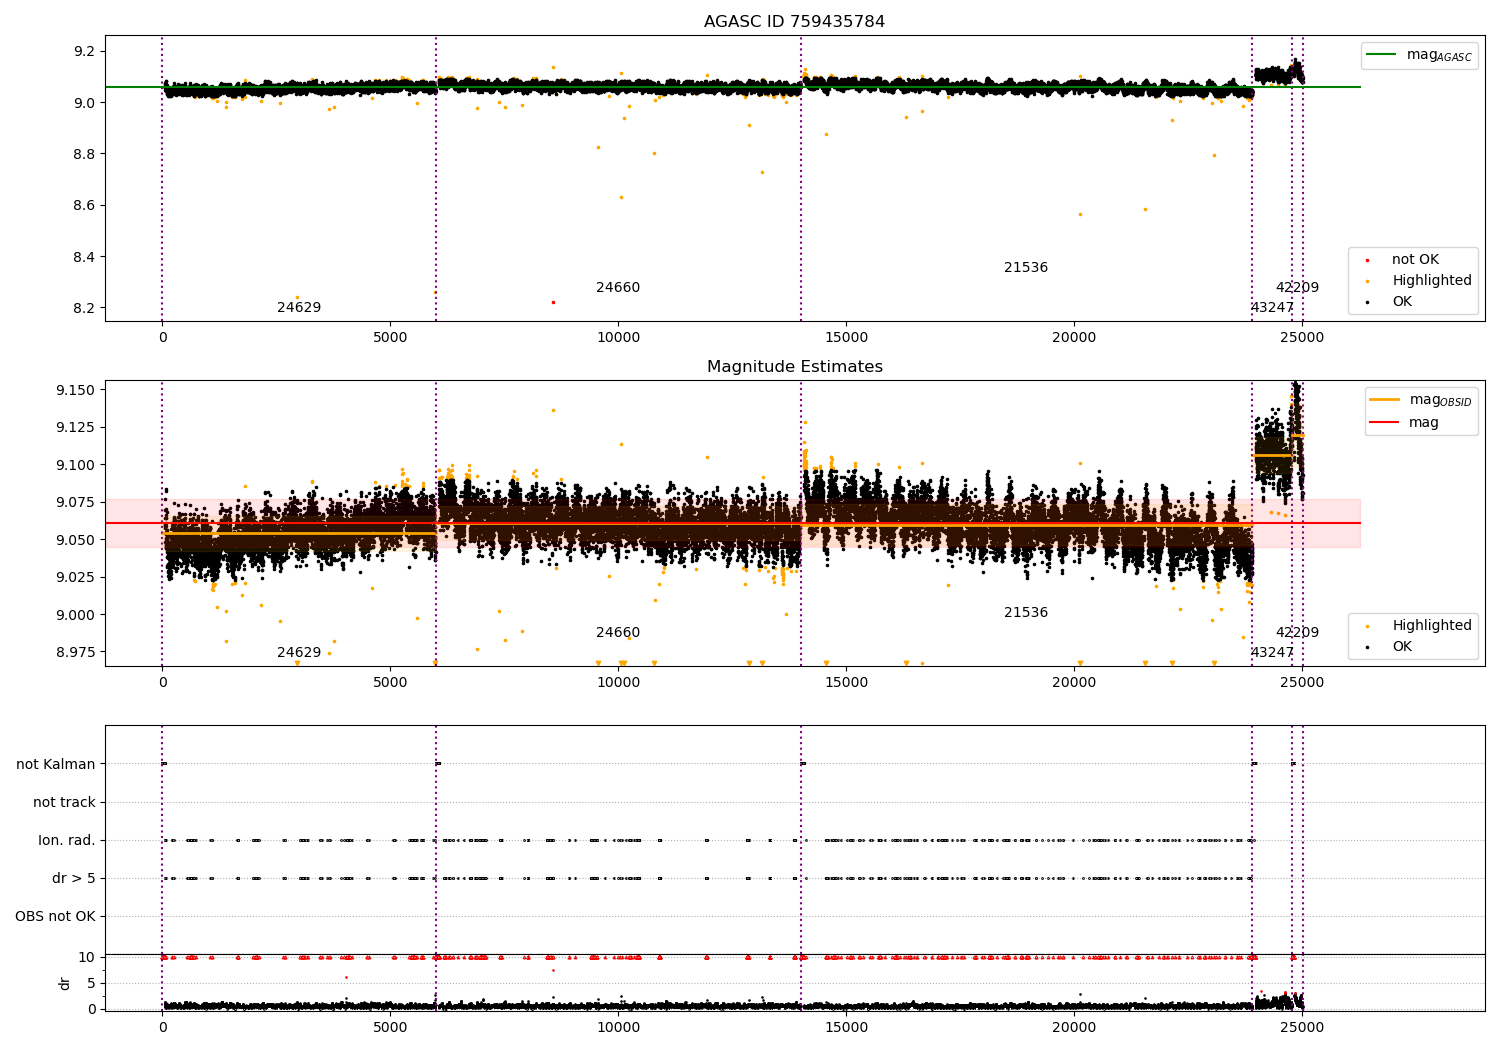Click the 25000 x-tick under the bottom plot
Image resolution: width=1500 pixels, height=1050 pixels.
click(x=1302, y=1028)
